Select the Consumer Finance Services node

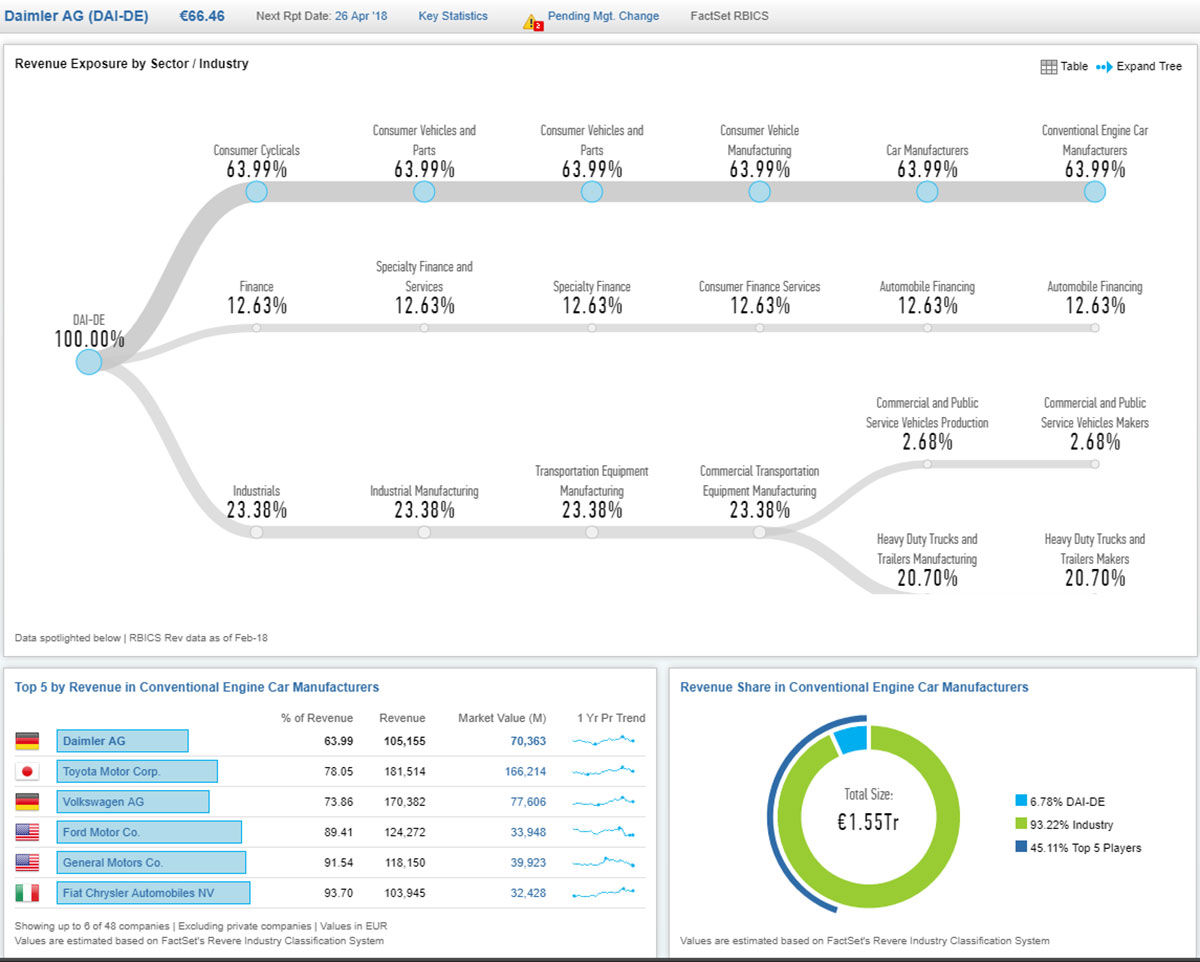pos(760,327)
